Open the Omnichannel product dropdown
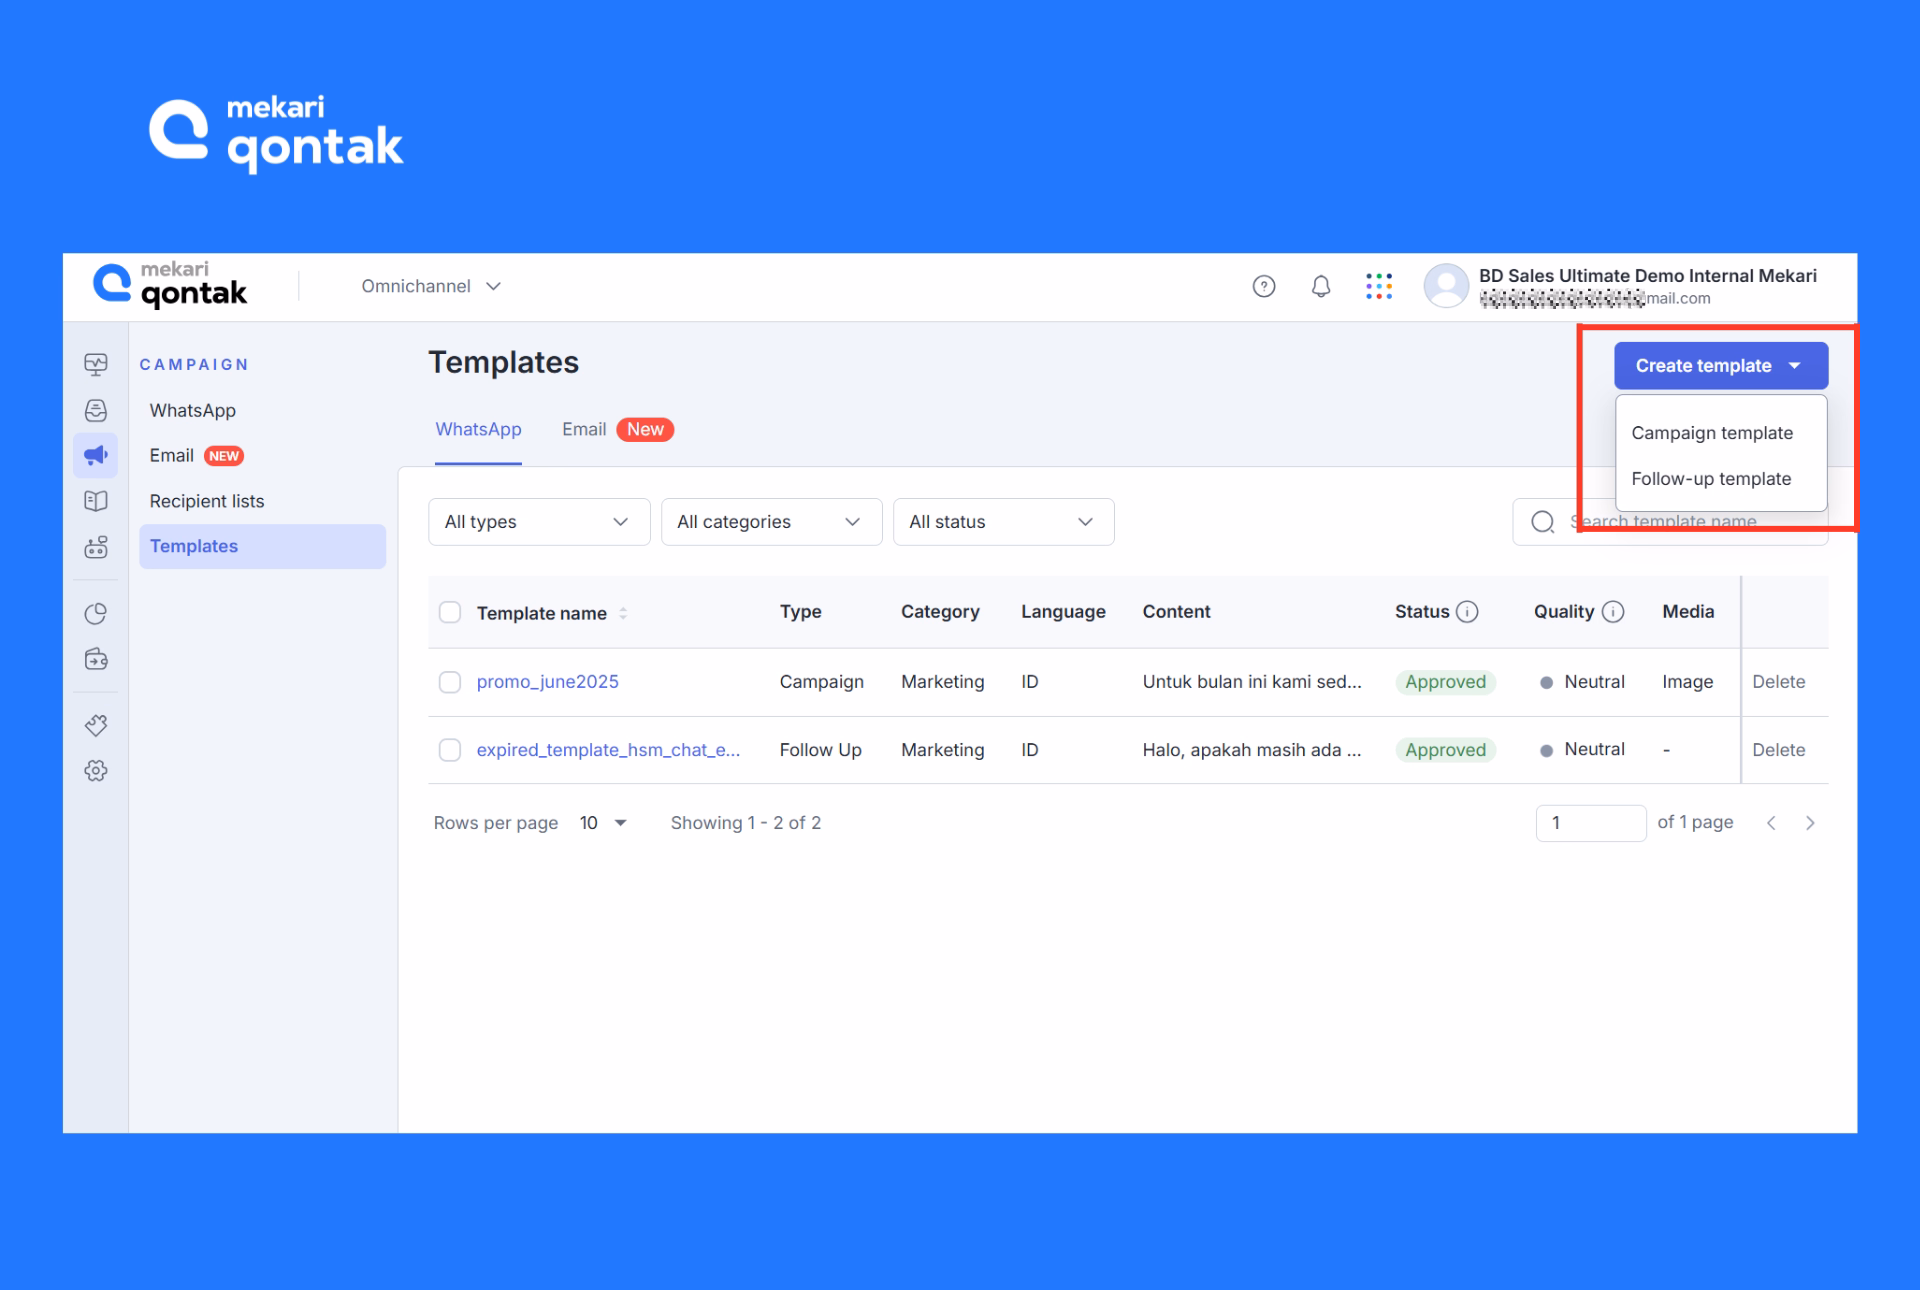The height and width of the screenshot is (1290, 1920). 431,286
